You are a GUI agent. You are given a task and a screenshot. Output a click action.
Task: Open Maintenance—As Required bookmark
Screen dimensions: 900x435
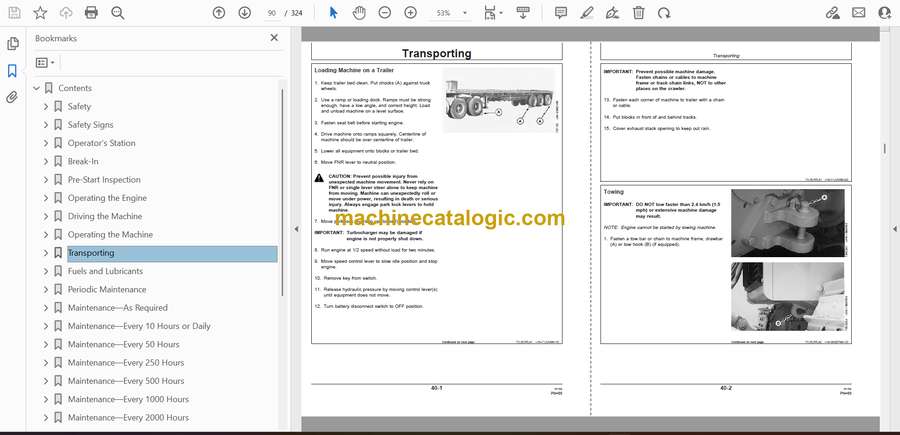tap(118, 308)
